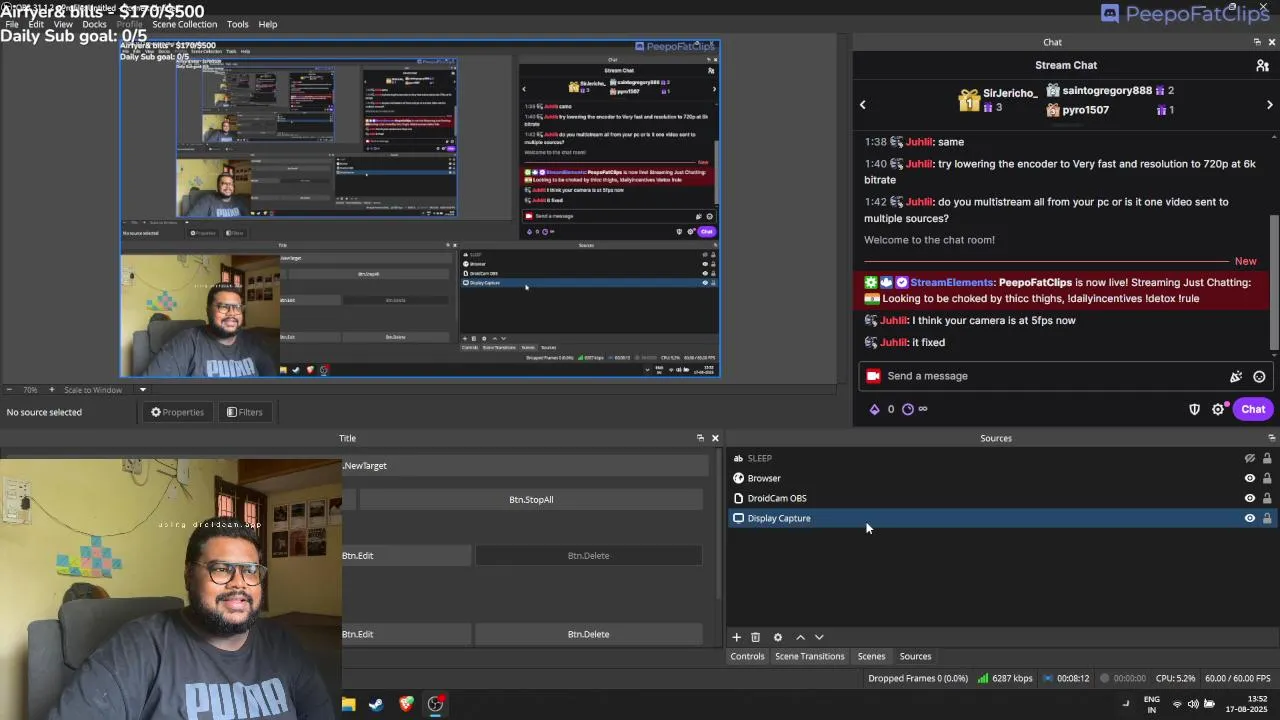The height and width of the screenshot is (720, 1280).
Task: Open the Edit menu
Action: (x=36, y=24)
